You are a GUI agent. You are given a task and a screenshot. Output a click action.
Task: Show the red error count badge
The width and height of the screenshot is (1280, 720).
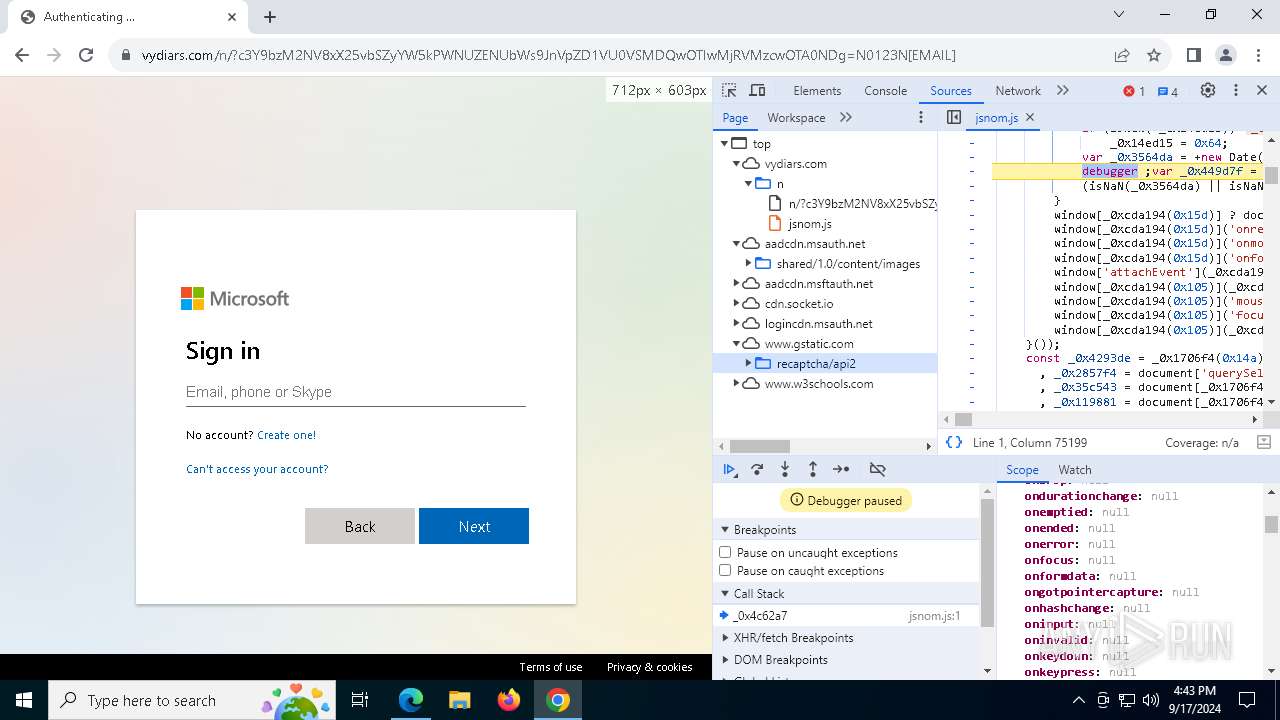(1134, 91)
